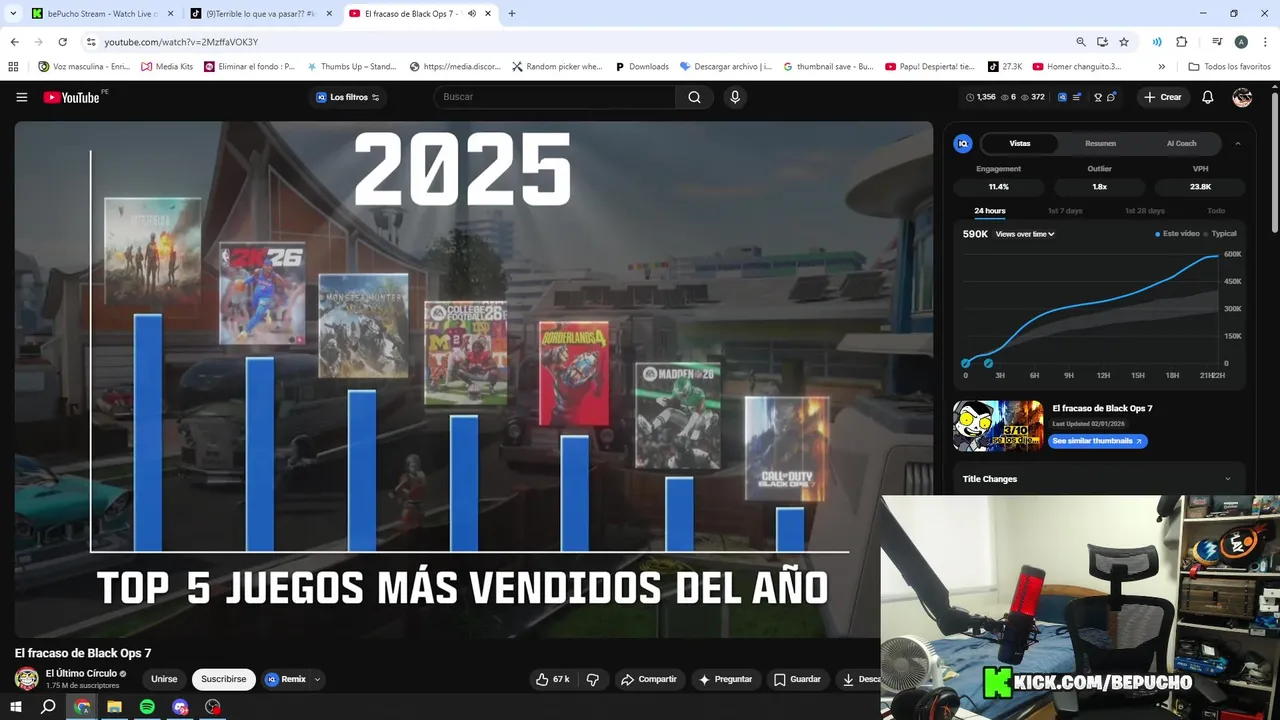Screen dimensions: 1280x720
Task: Go back with Chrome's back arrow
Action: pos(14,42)
